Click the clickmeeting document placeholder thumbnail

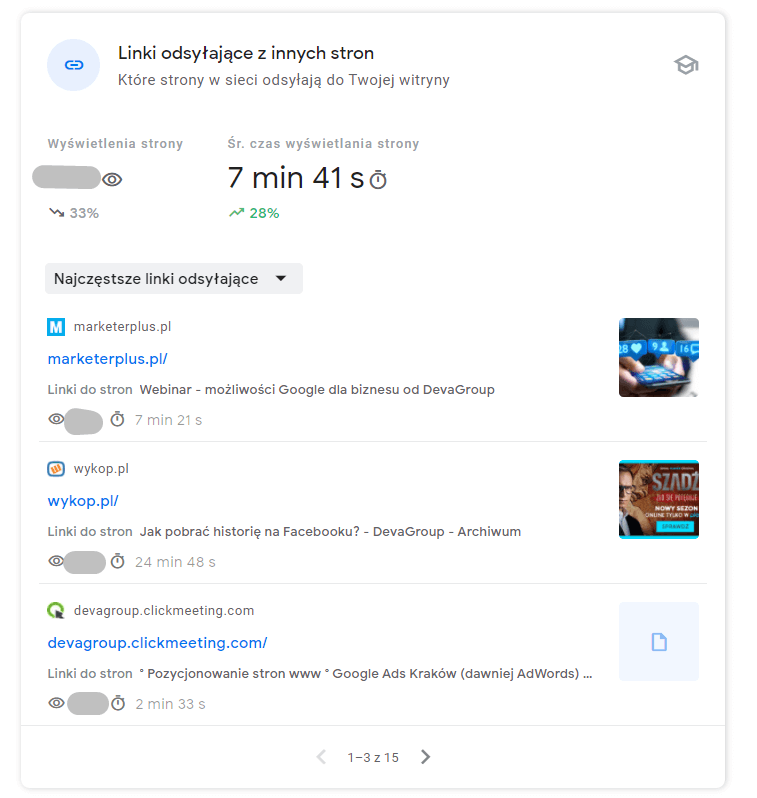point(659,641)
